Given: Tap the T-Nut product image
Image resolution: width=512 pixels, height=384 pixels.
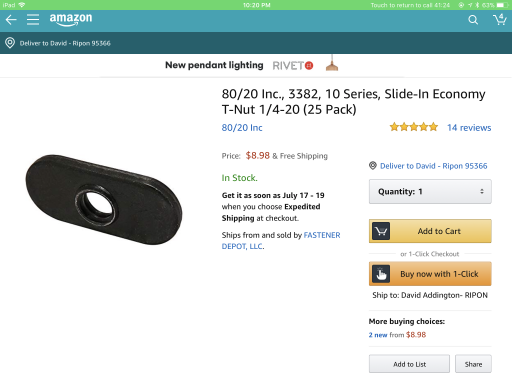Looking at the screenshot, I should (x=104, y=199).
